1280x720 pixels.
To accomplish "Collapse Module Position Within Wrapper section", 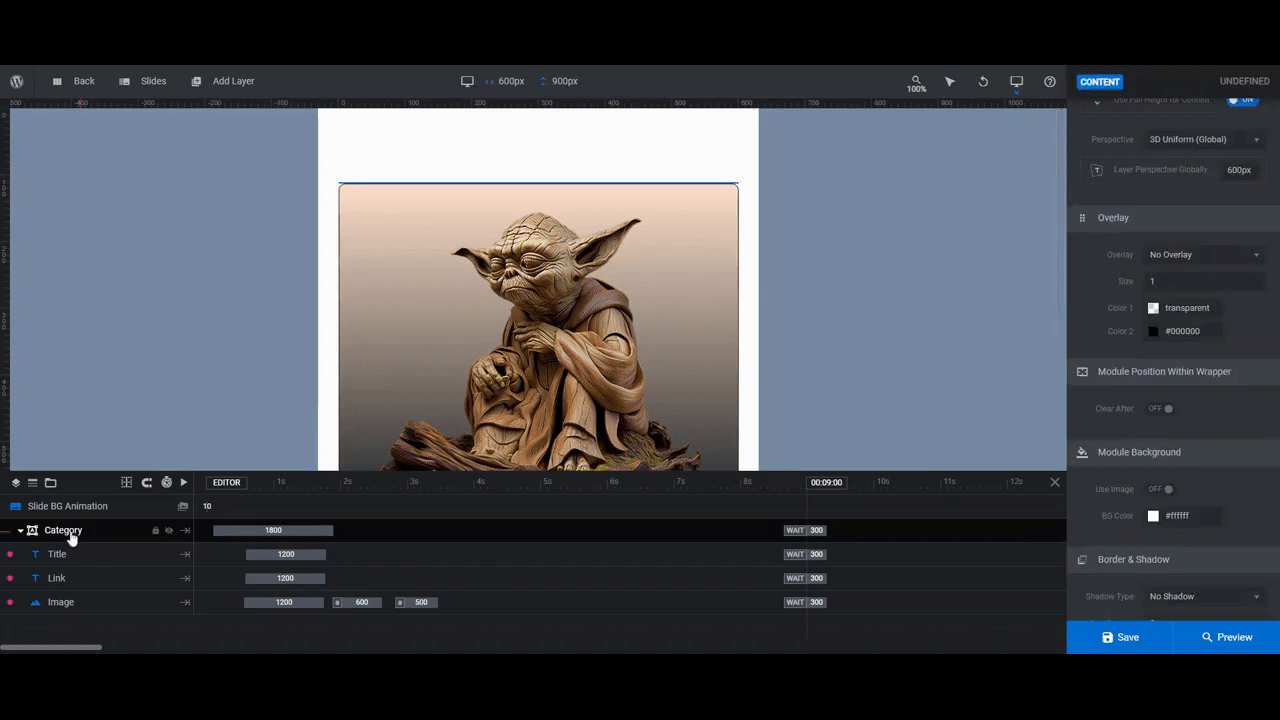I will pyautogui.click(x=1174, y=372).
